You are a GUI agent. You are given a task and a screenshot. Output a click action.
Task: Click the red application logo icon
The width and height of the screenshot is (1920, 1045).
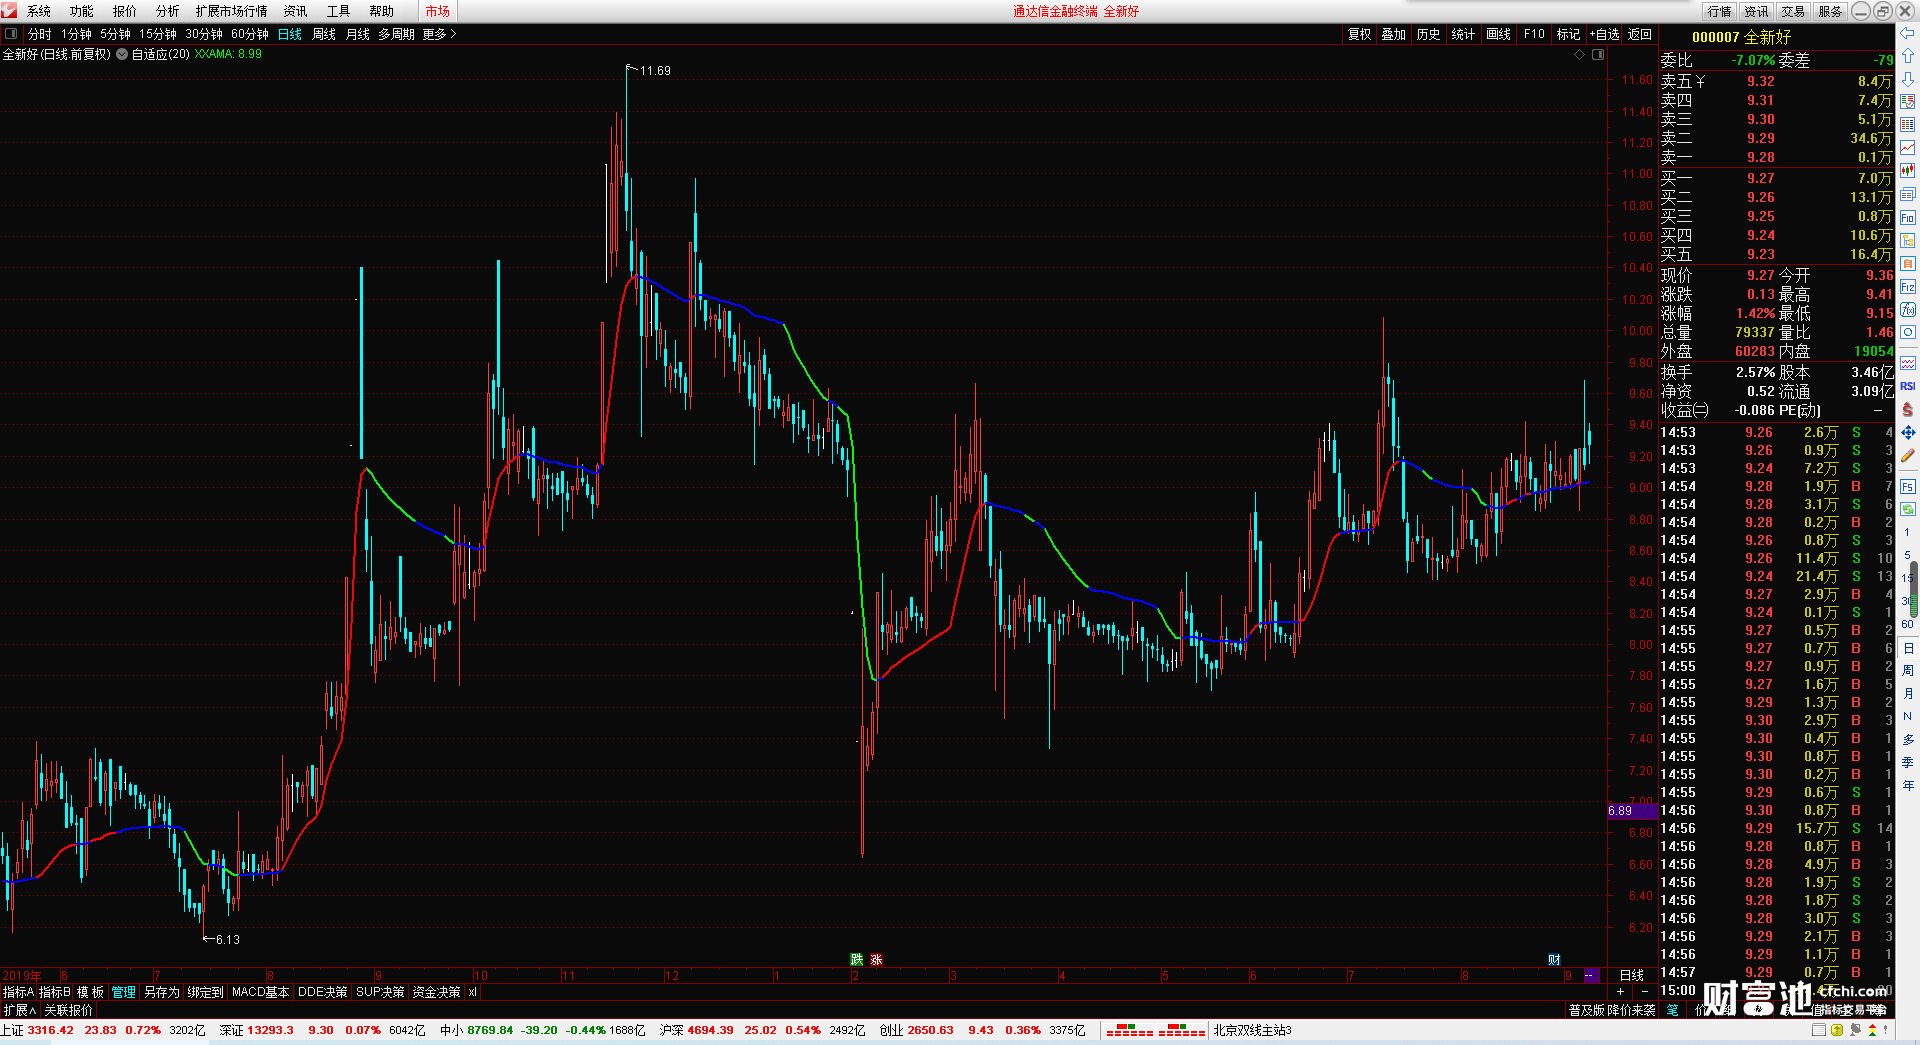10,11
